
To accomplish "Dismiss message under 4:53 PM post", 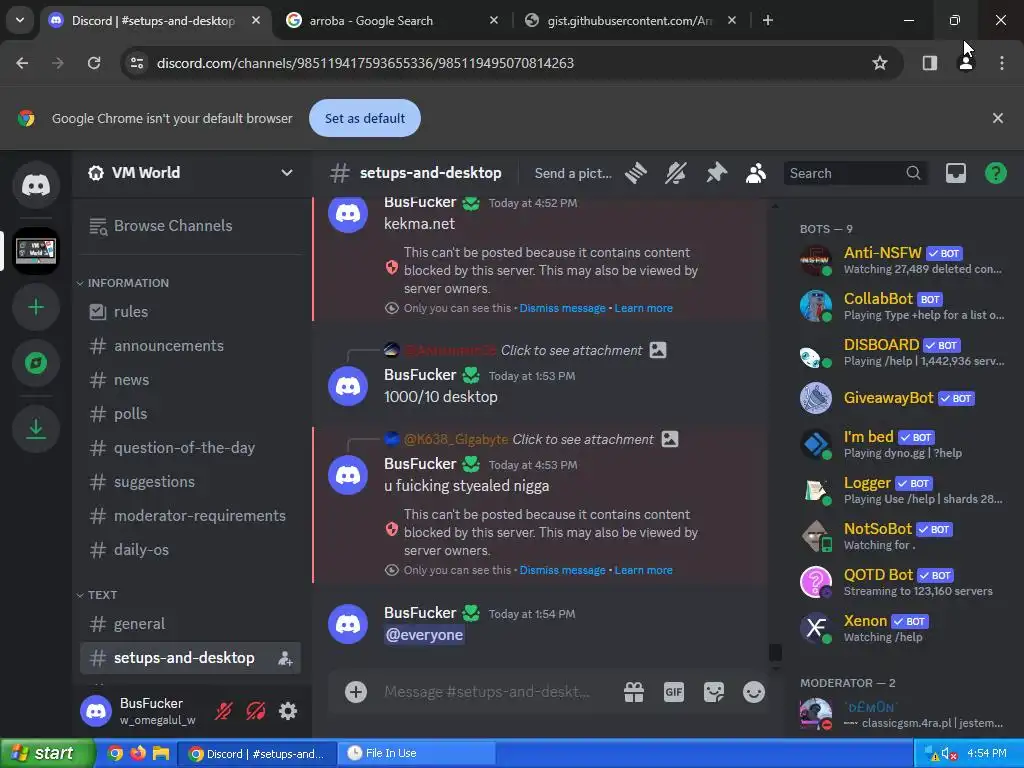I will point(562,570).
